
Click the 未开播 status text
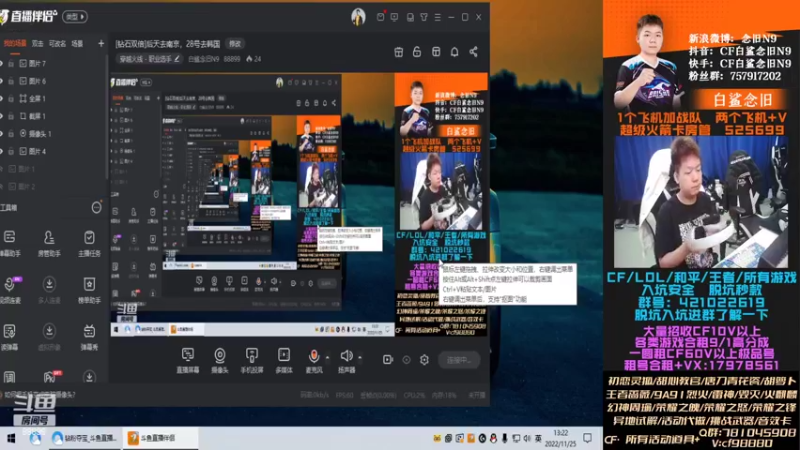(x=477, y=395)
